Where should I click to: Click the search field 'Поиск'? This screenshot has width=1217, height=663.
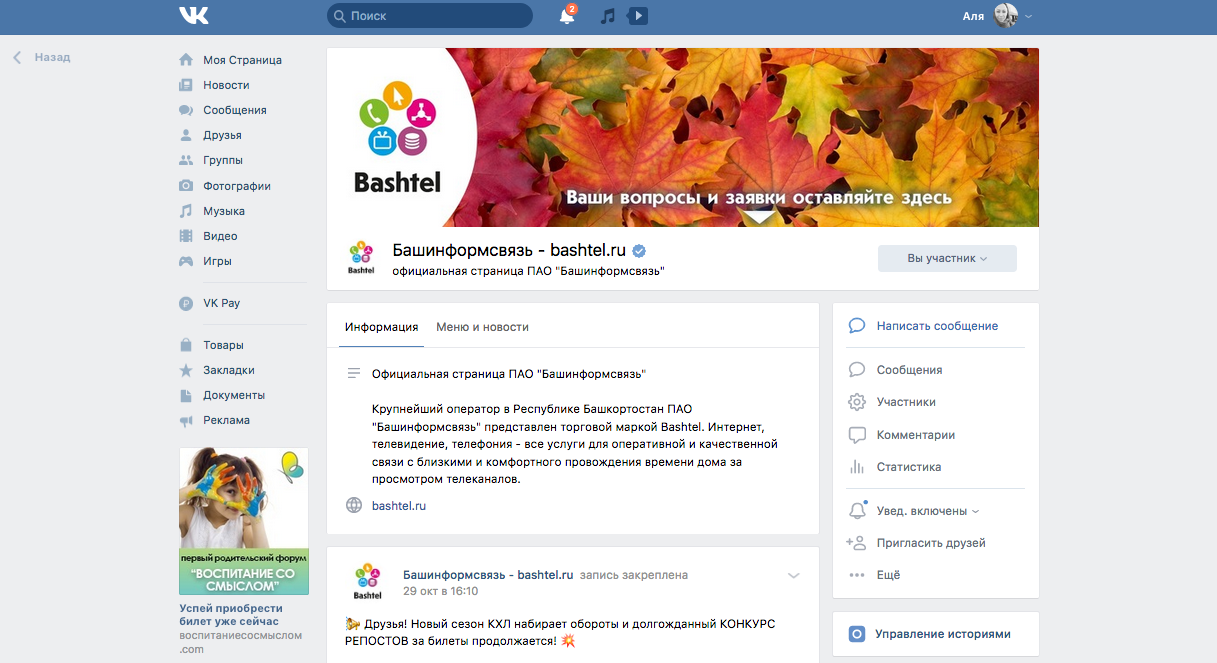click(x=430, y=16)
